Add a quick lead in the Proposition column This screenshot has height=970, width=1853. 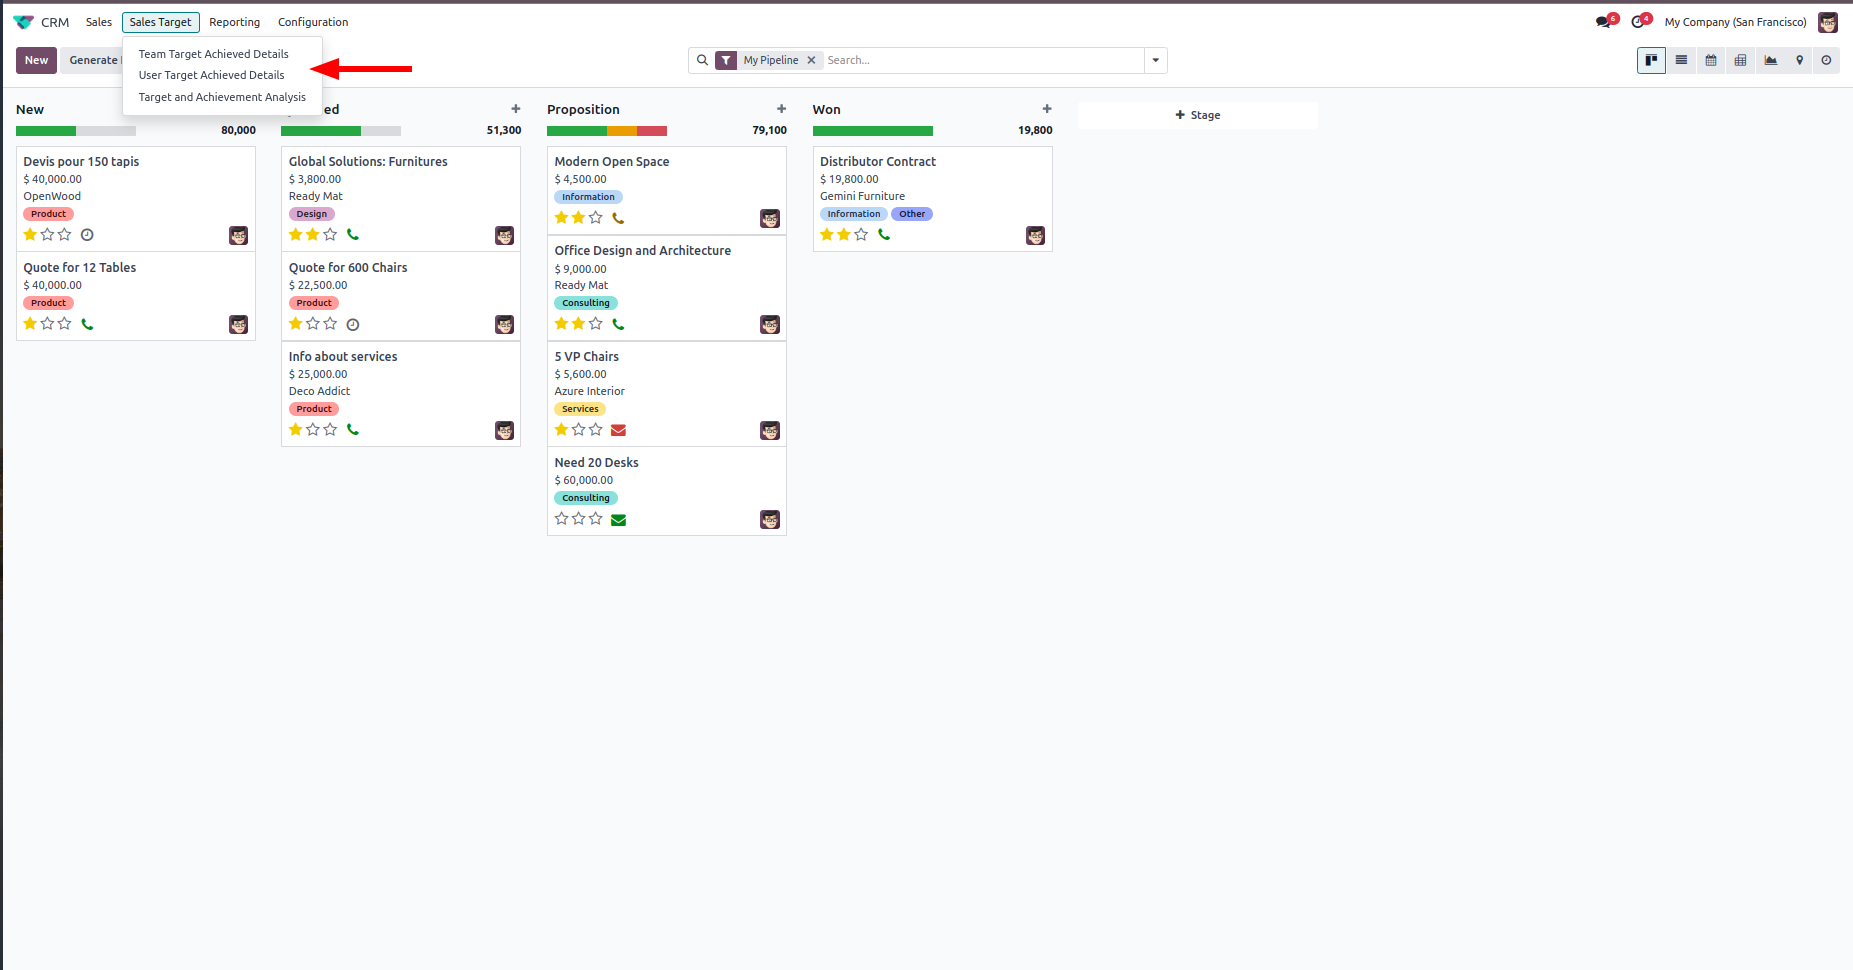tap(781, 109)
